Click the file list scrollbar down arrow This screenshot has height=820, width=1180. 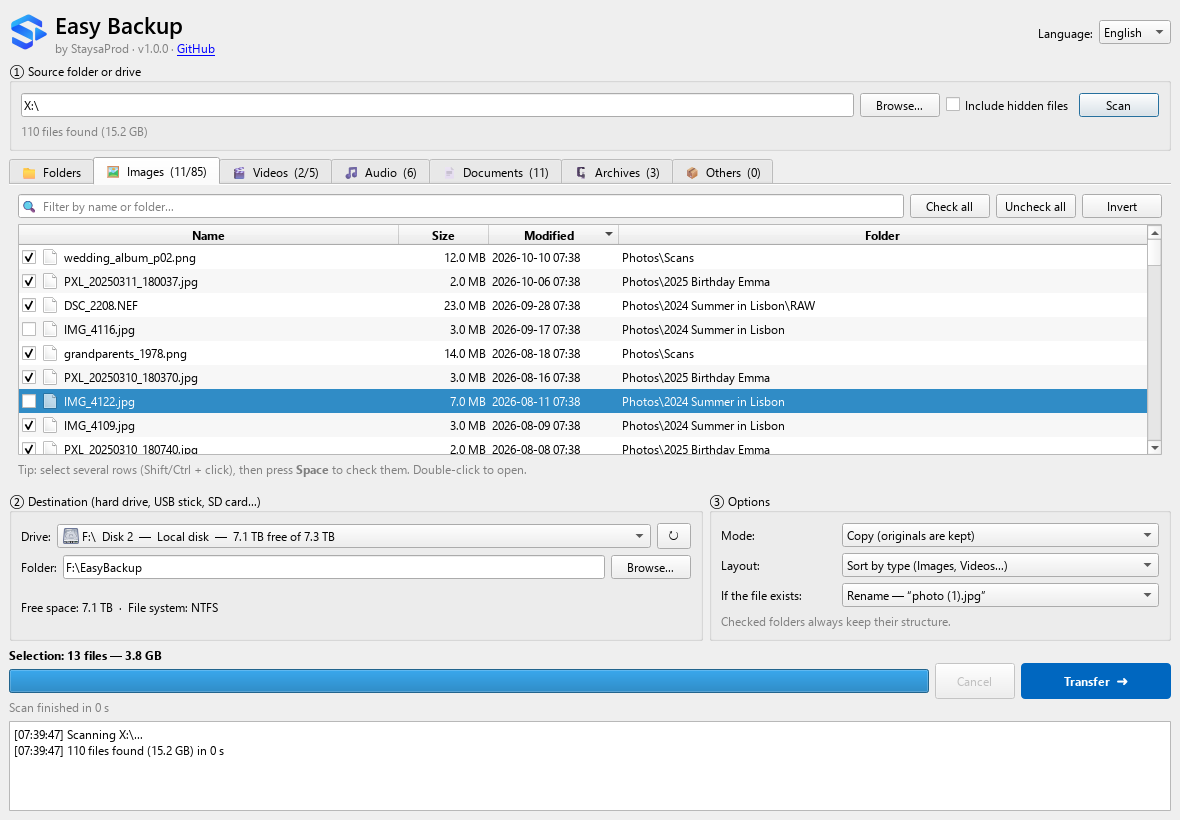click(1154, 448)
